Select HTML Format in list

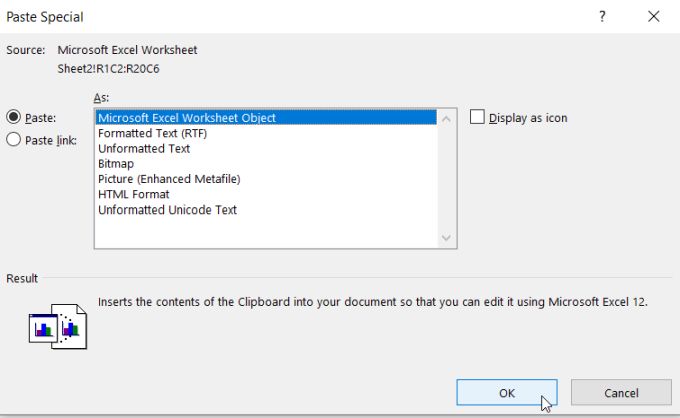[134, 194]
